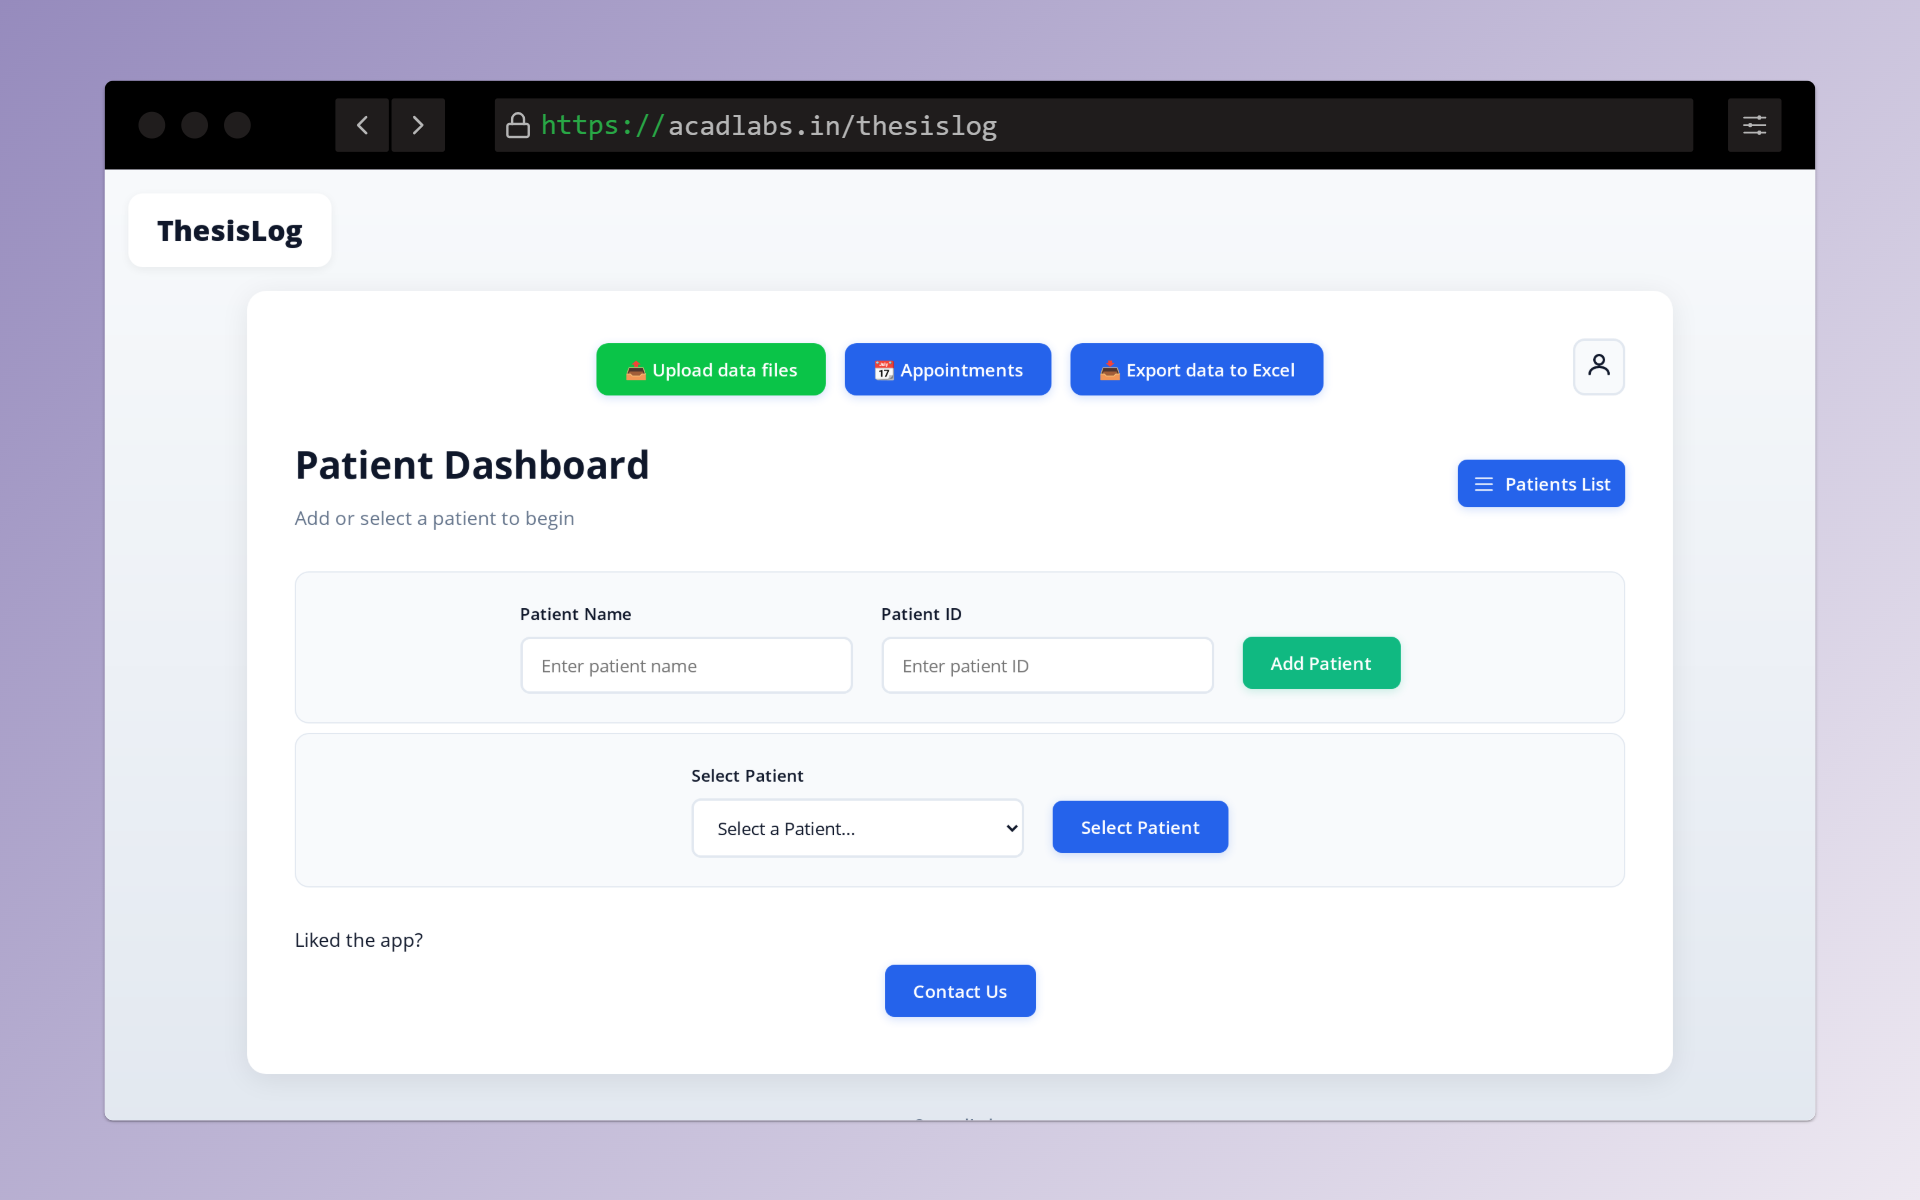Click inside the Enter patient ID field
Screen dimensions: 1920x1200
coord(1047,665)
